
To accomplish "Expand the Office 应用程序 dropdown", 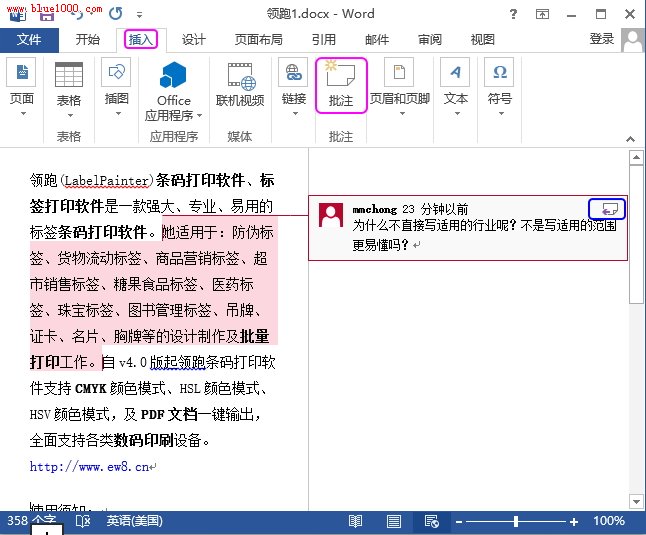I will (x=199, y=116).
